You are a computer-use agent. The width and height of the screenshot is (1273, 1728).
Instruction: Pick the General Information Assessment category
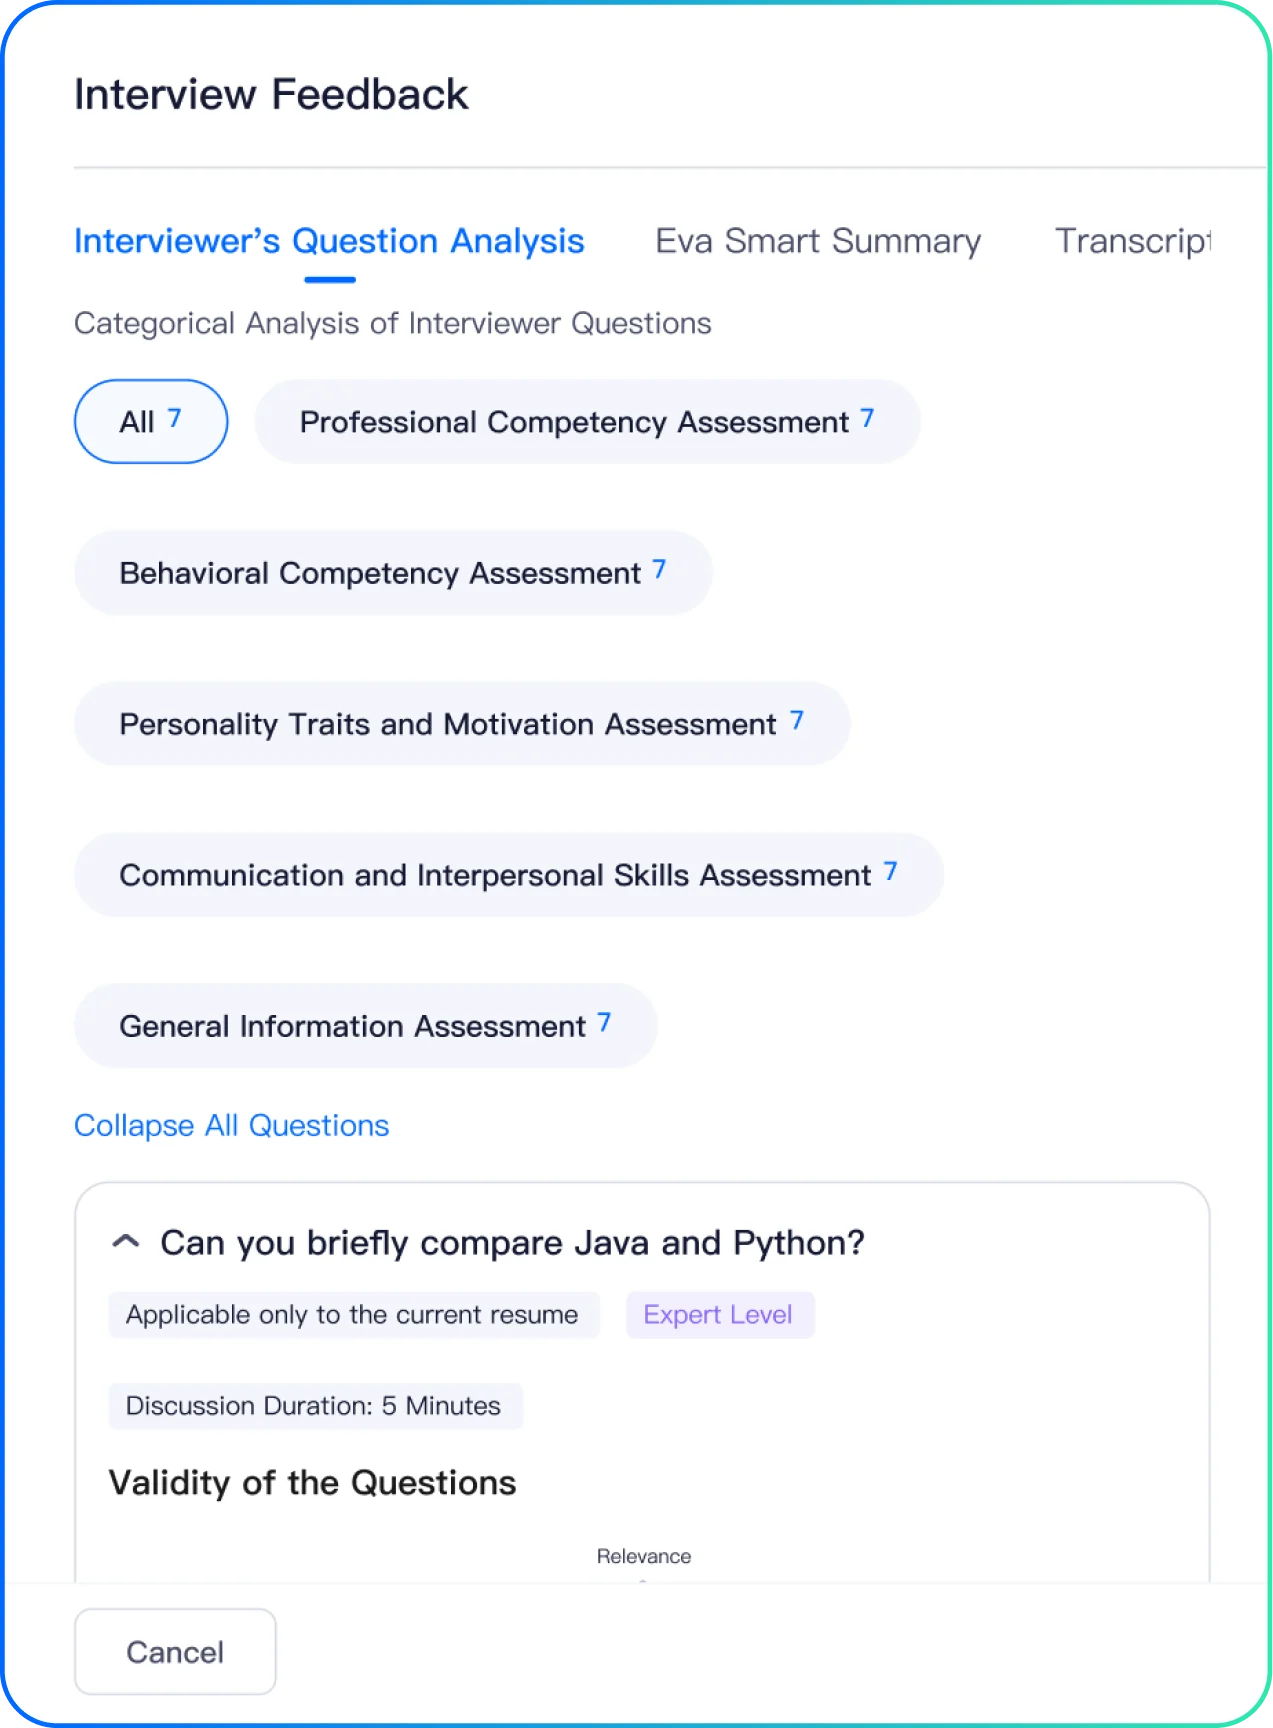[365, 1026]
